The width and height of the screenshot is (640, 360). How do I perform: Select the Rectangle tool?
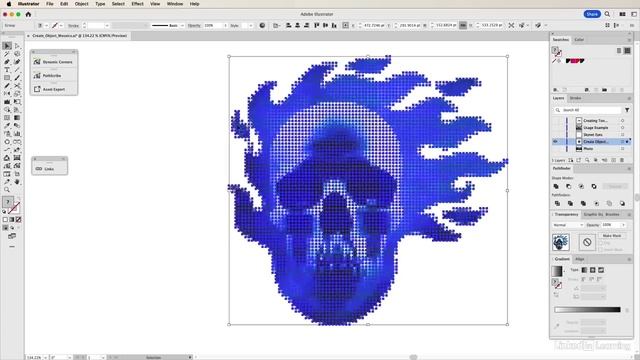click(x=7, y=78)
